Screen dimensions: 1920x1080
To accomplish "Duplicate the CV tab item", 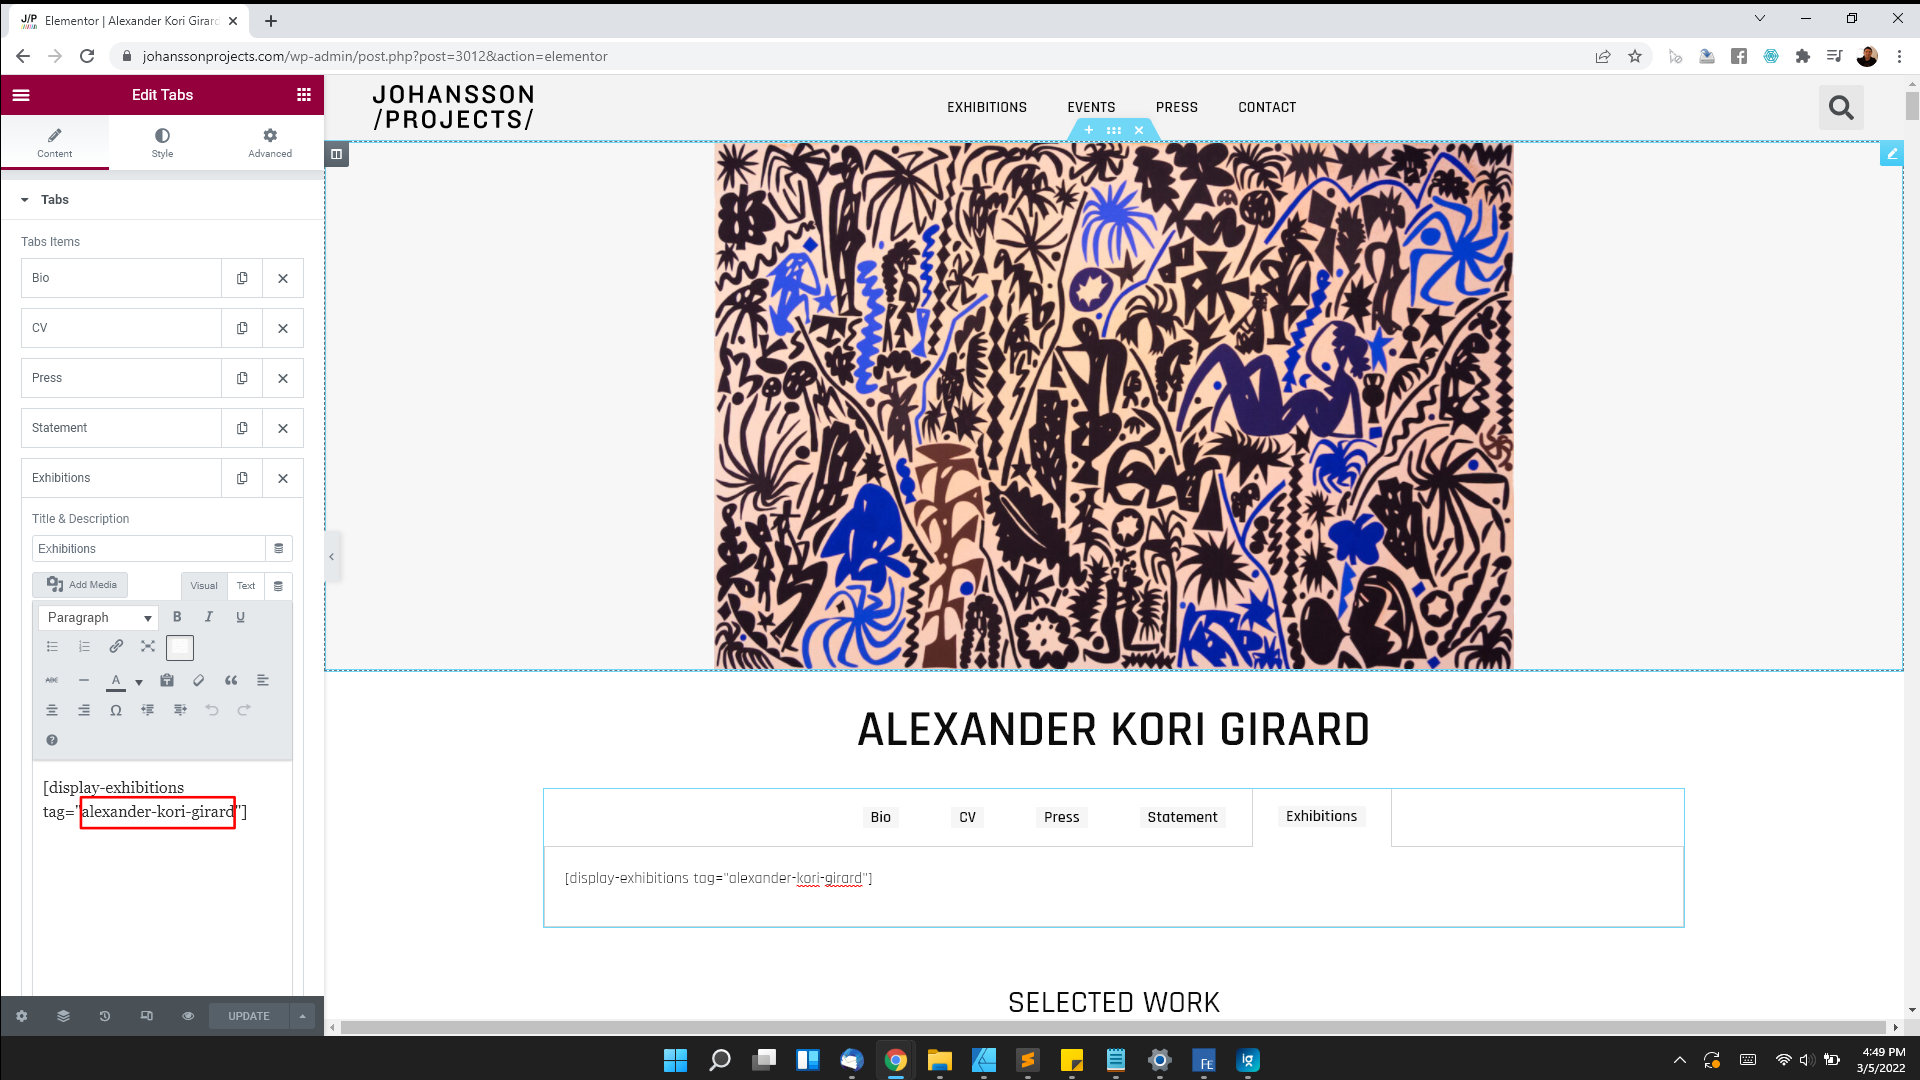I will click(242, 328).
